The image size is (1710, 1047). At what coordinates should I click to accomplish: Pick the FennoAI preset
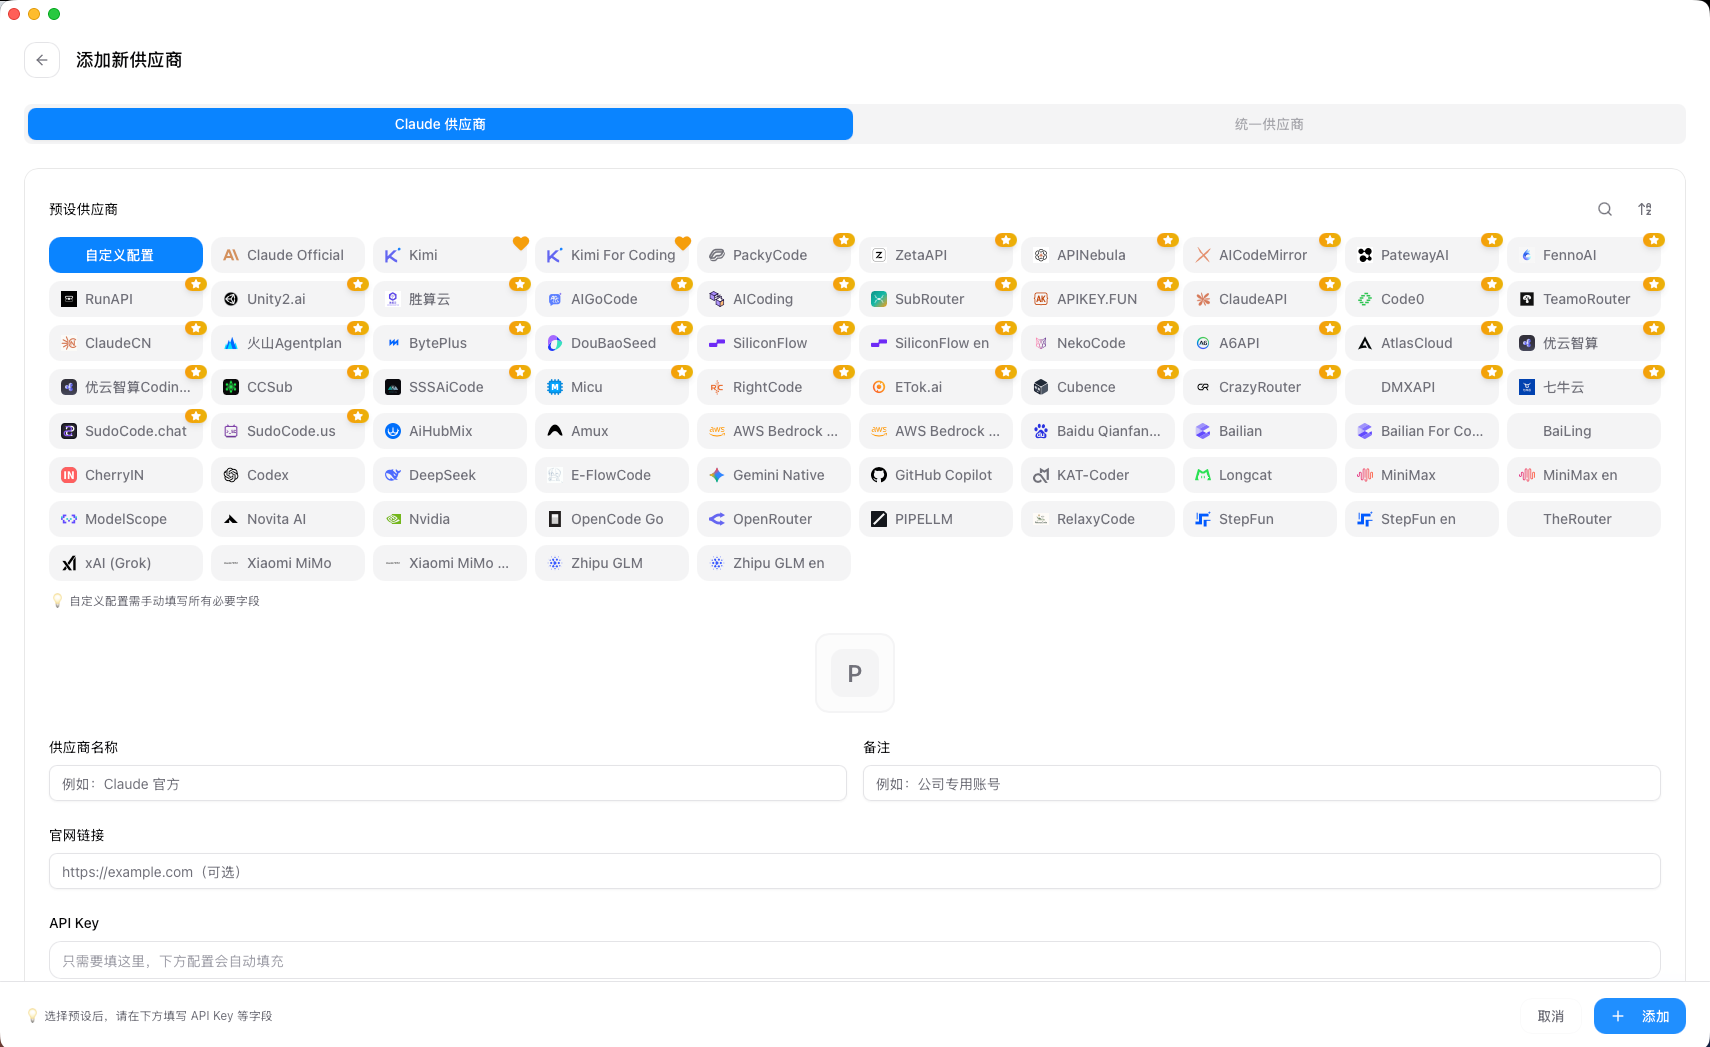(x=1584, y=255)
